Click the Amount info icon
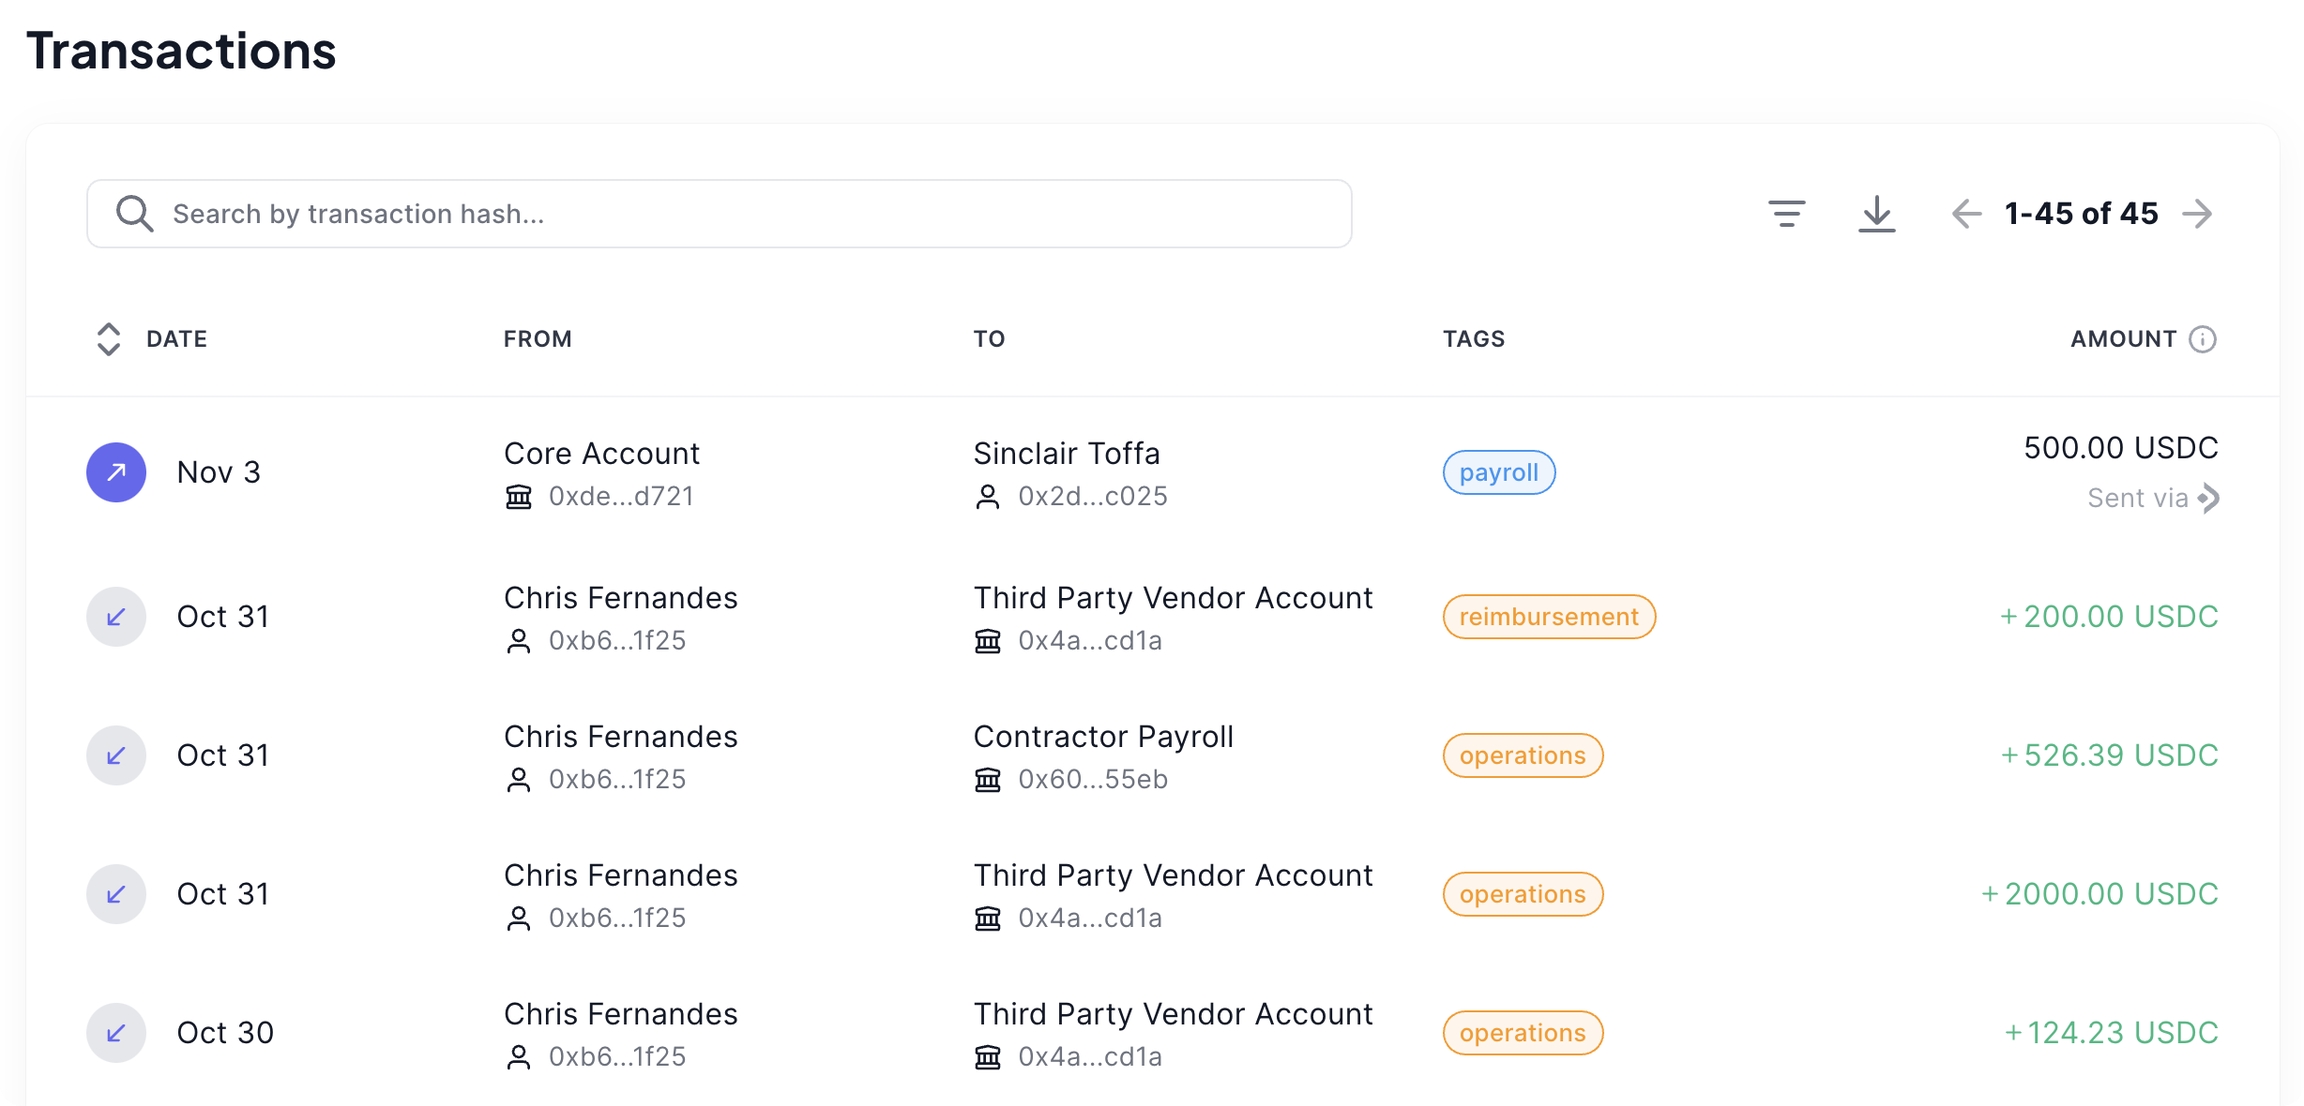This screenshot has height=1106, width=2304. (x=2202, y=339)
